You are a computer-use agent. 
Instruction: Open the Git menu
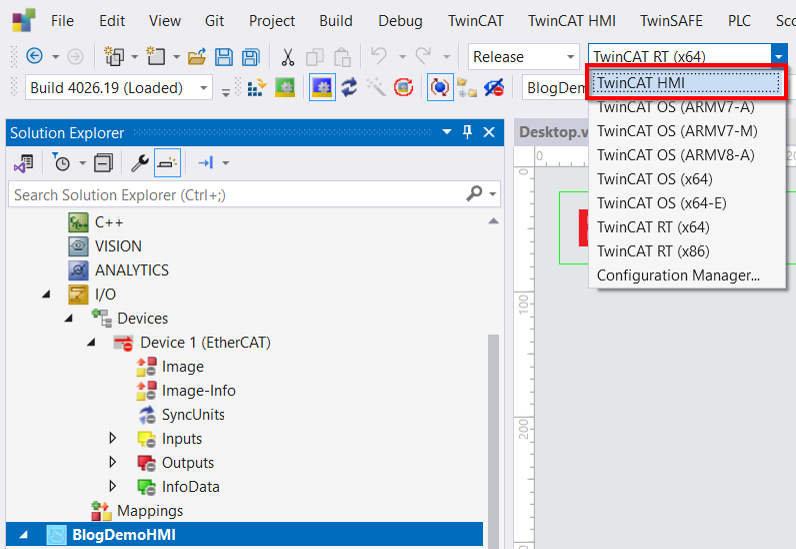214,21
